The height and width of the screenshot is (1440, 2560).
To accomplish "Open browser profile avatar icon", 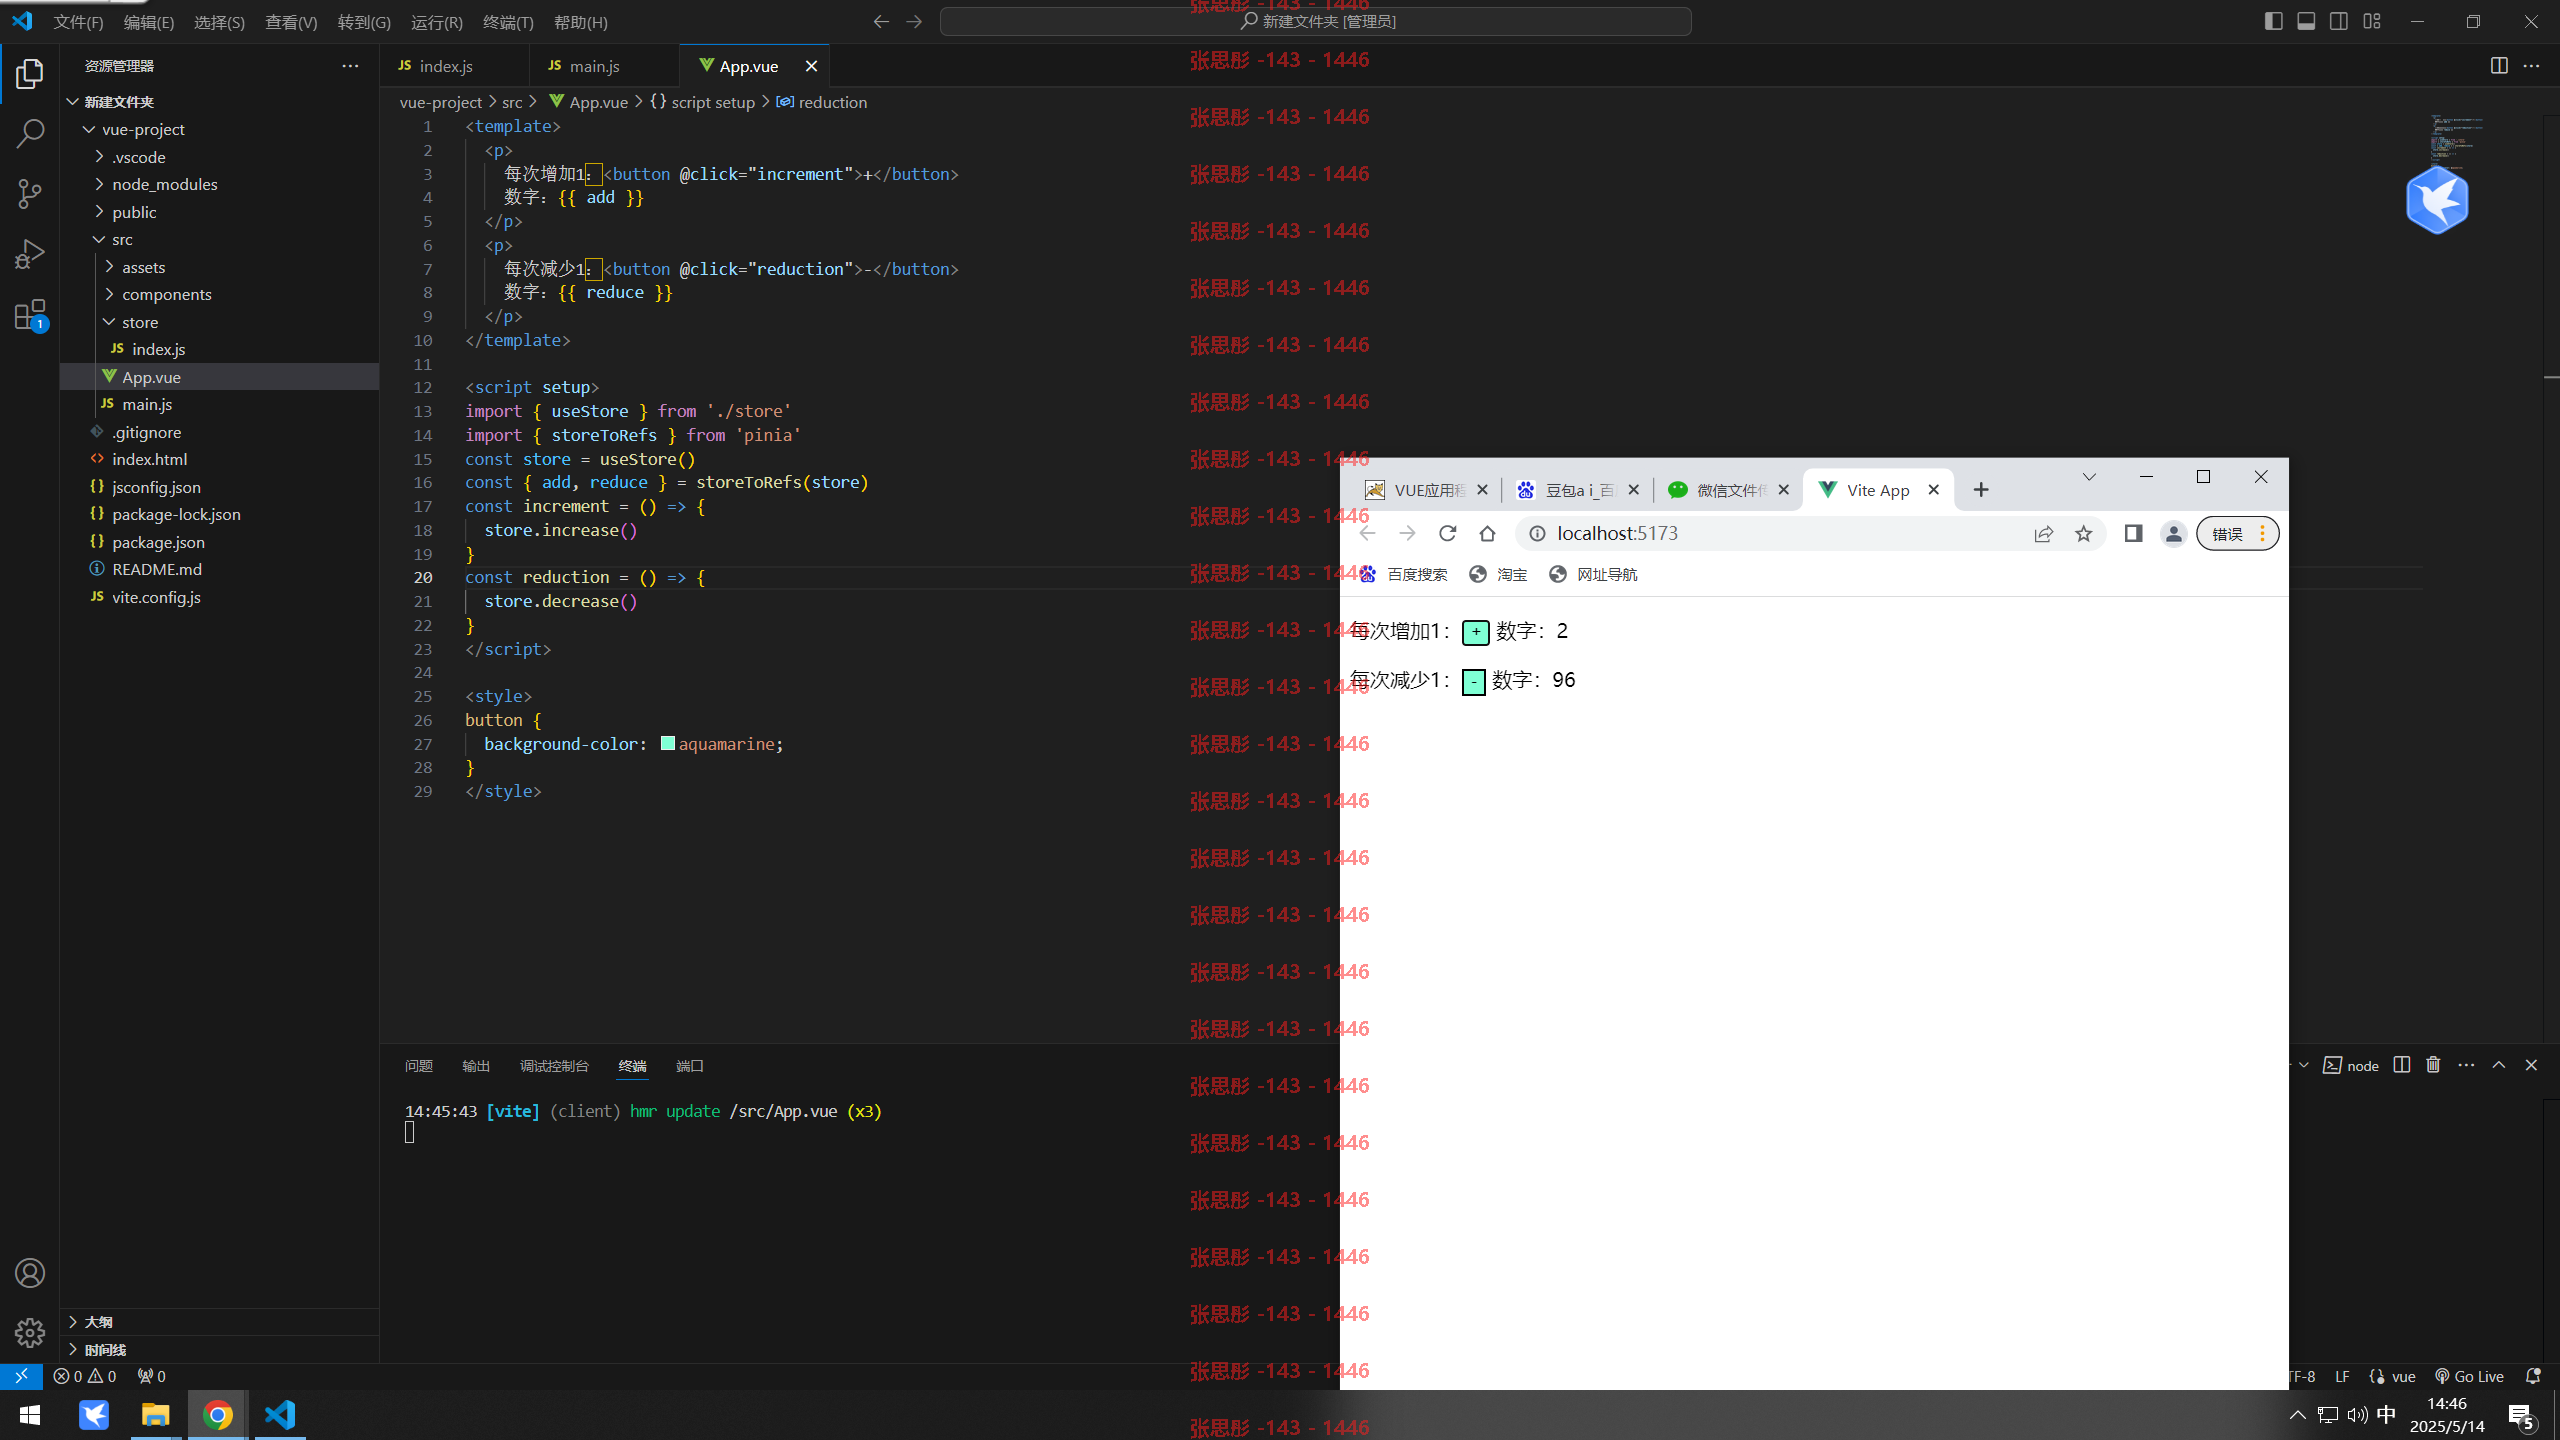I will [2173, 533].
